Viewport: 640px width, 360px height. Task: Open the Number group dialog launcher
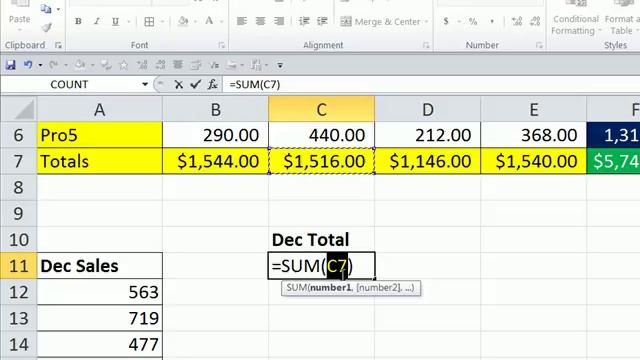(x=539, y=45)
